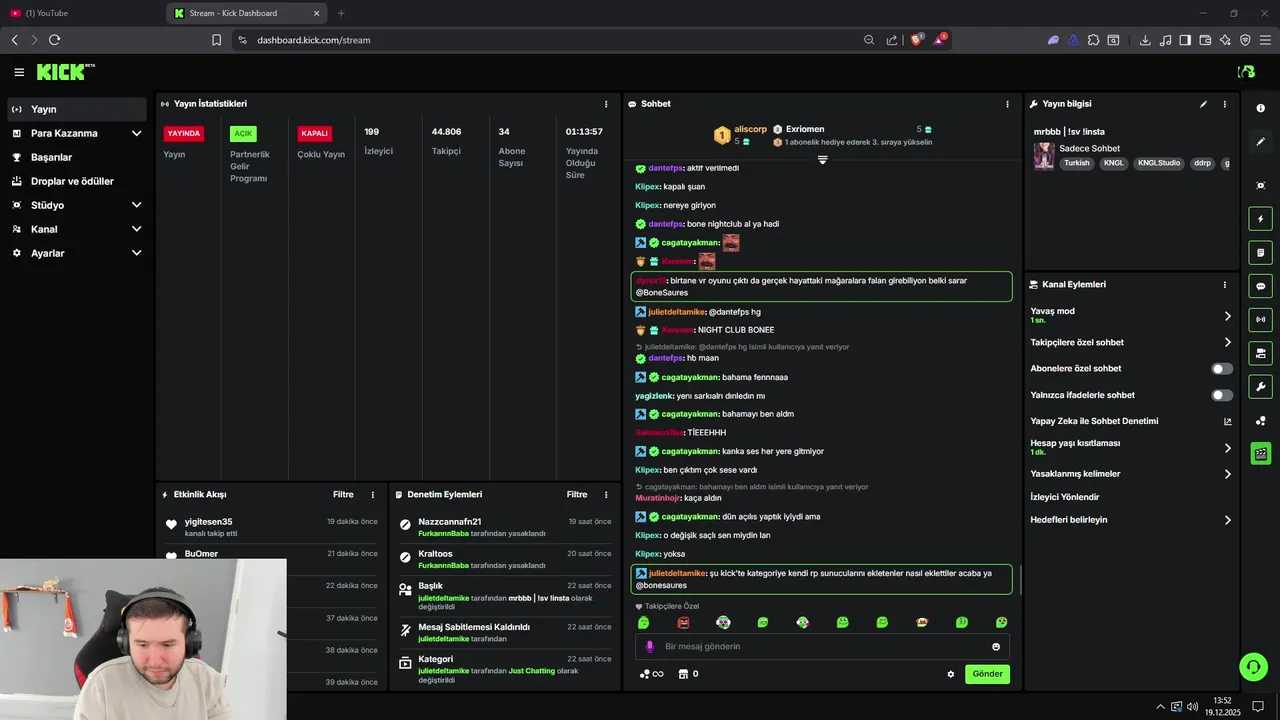The width and height of the screenshot is (1280, 720).
Task: Toggle Yalnızca ifadelerle sohbet switch
Action: point(1222,395)
